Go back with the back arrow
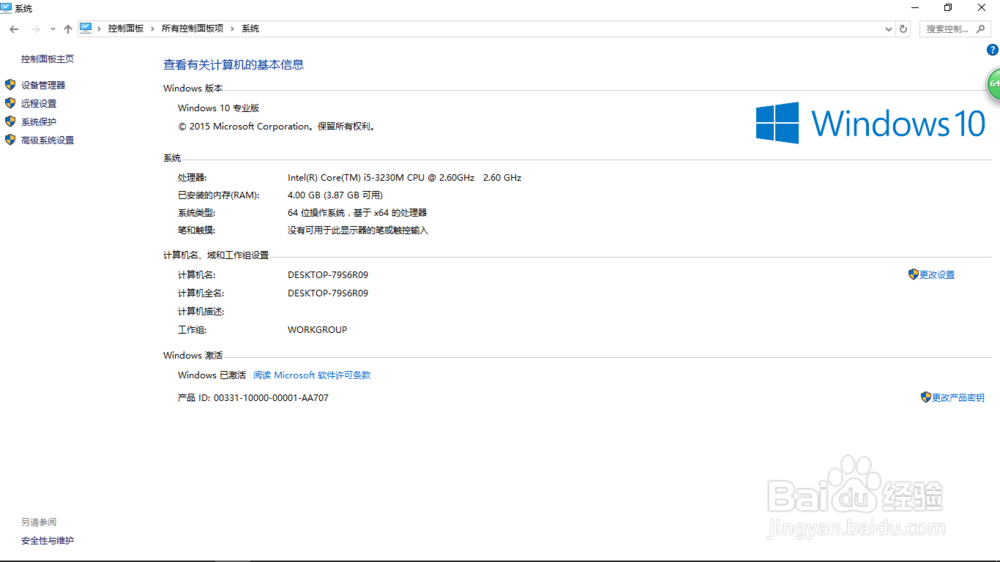Viewport: 1000px width, 562px height. pos(14,29)
